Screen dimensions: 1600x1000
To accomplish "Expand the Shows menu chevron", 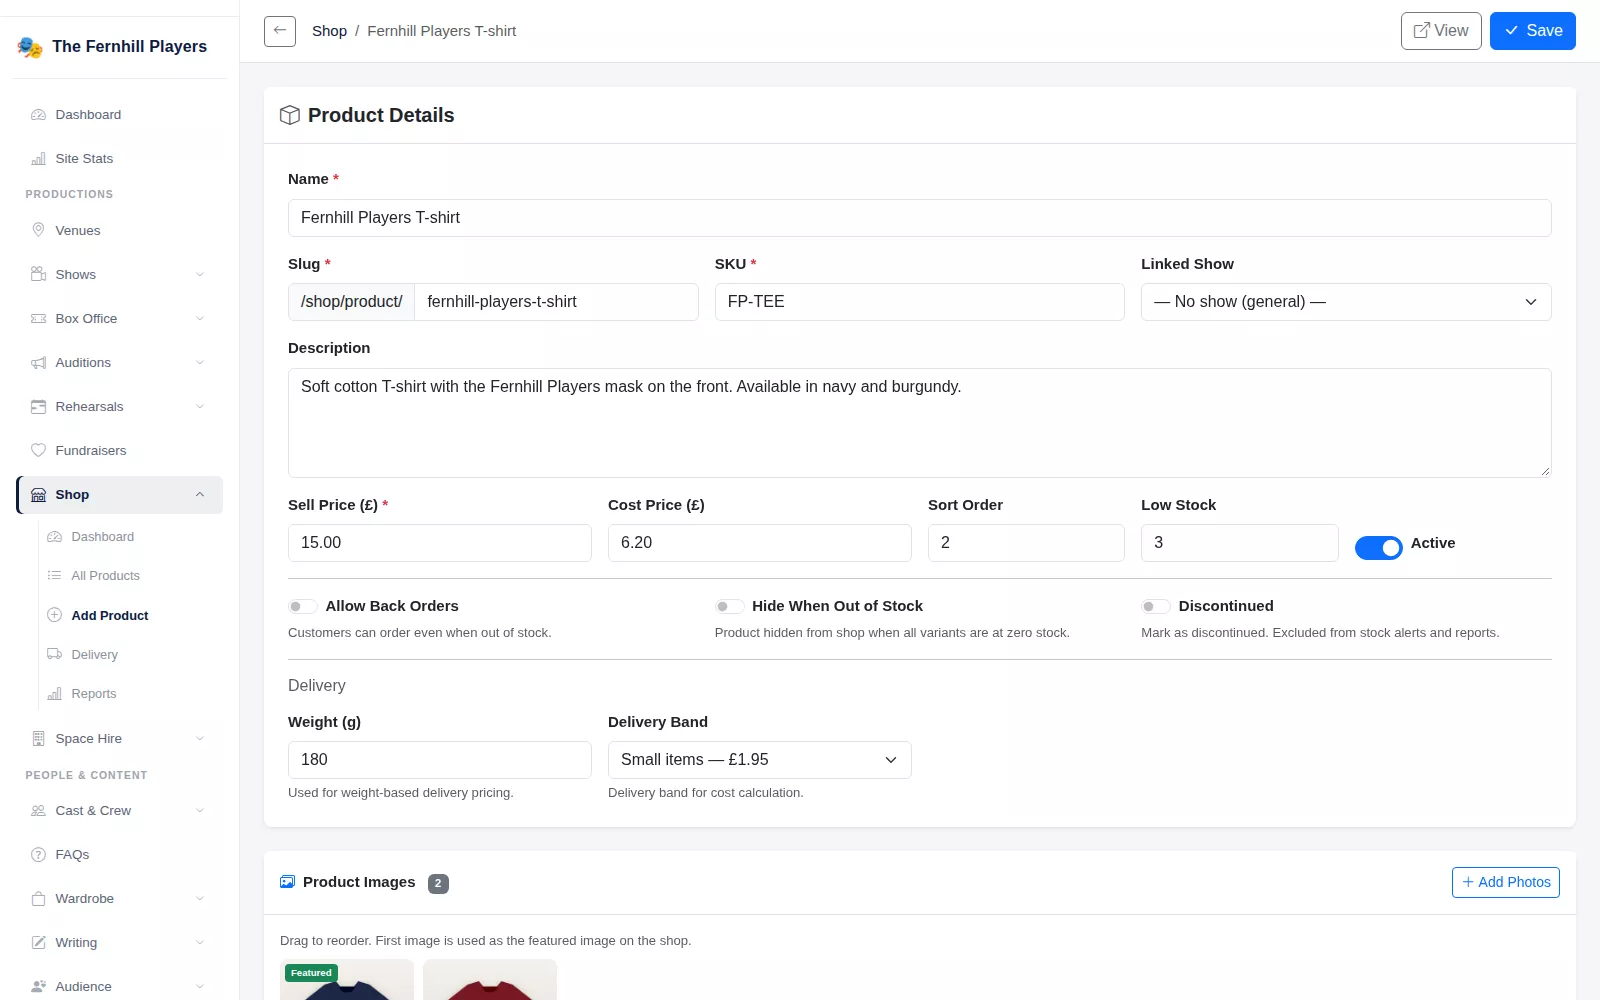I will (x=200, y=275).
